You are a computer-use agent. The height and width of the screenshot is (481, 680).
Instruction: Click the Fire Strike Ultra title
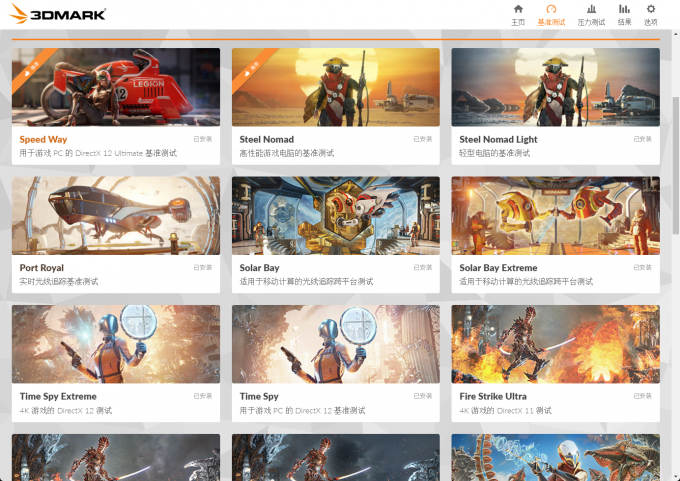[x=493, y=396]
